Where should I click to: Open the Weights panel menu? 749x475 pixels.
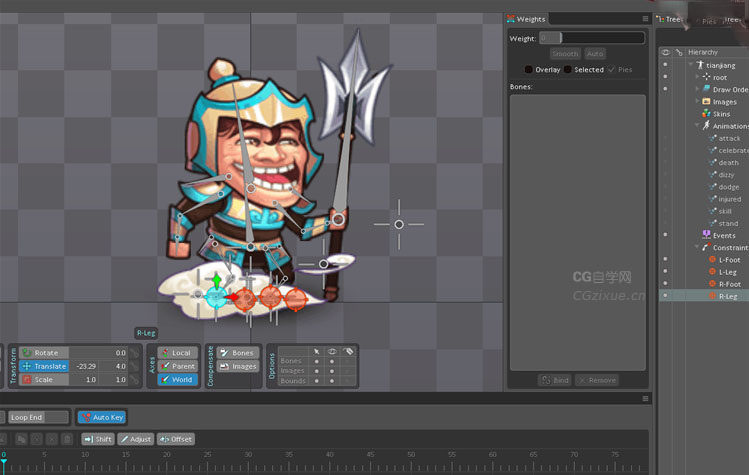pyautogui.click(x=645, y=19)
